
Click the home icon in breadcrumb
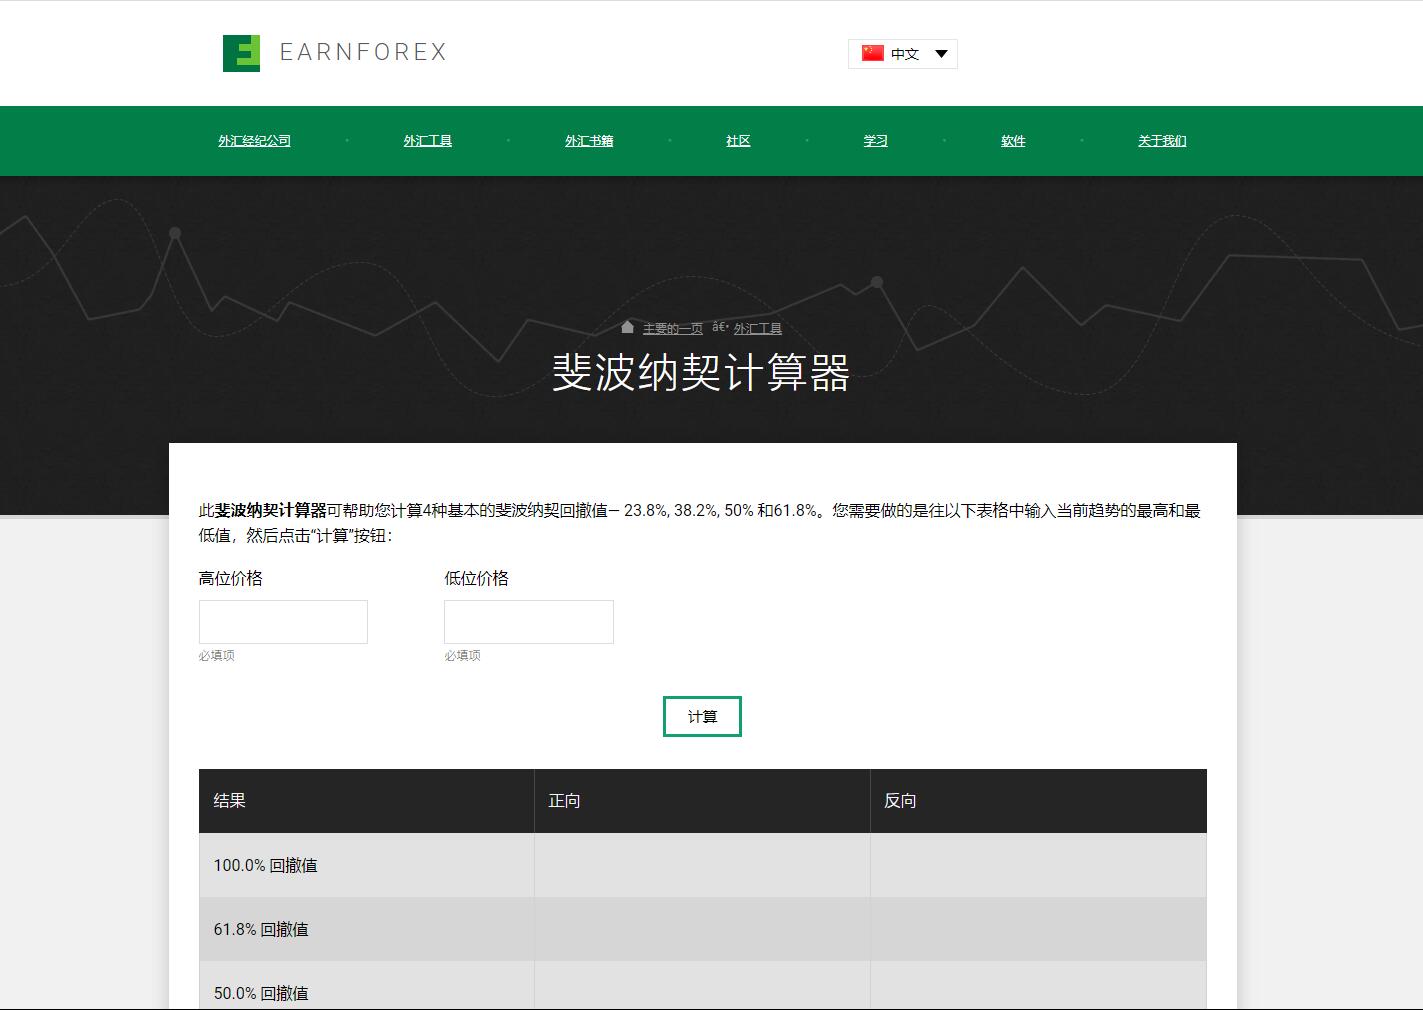pyautogui.click(x=627, y=327)
